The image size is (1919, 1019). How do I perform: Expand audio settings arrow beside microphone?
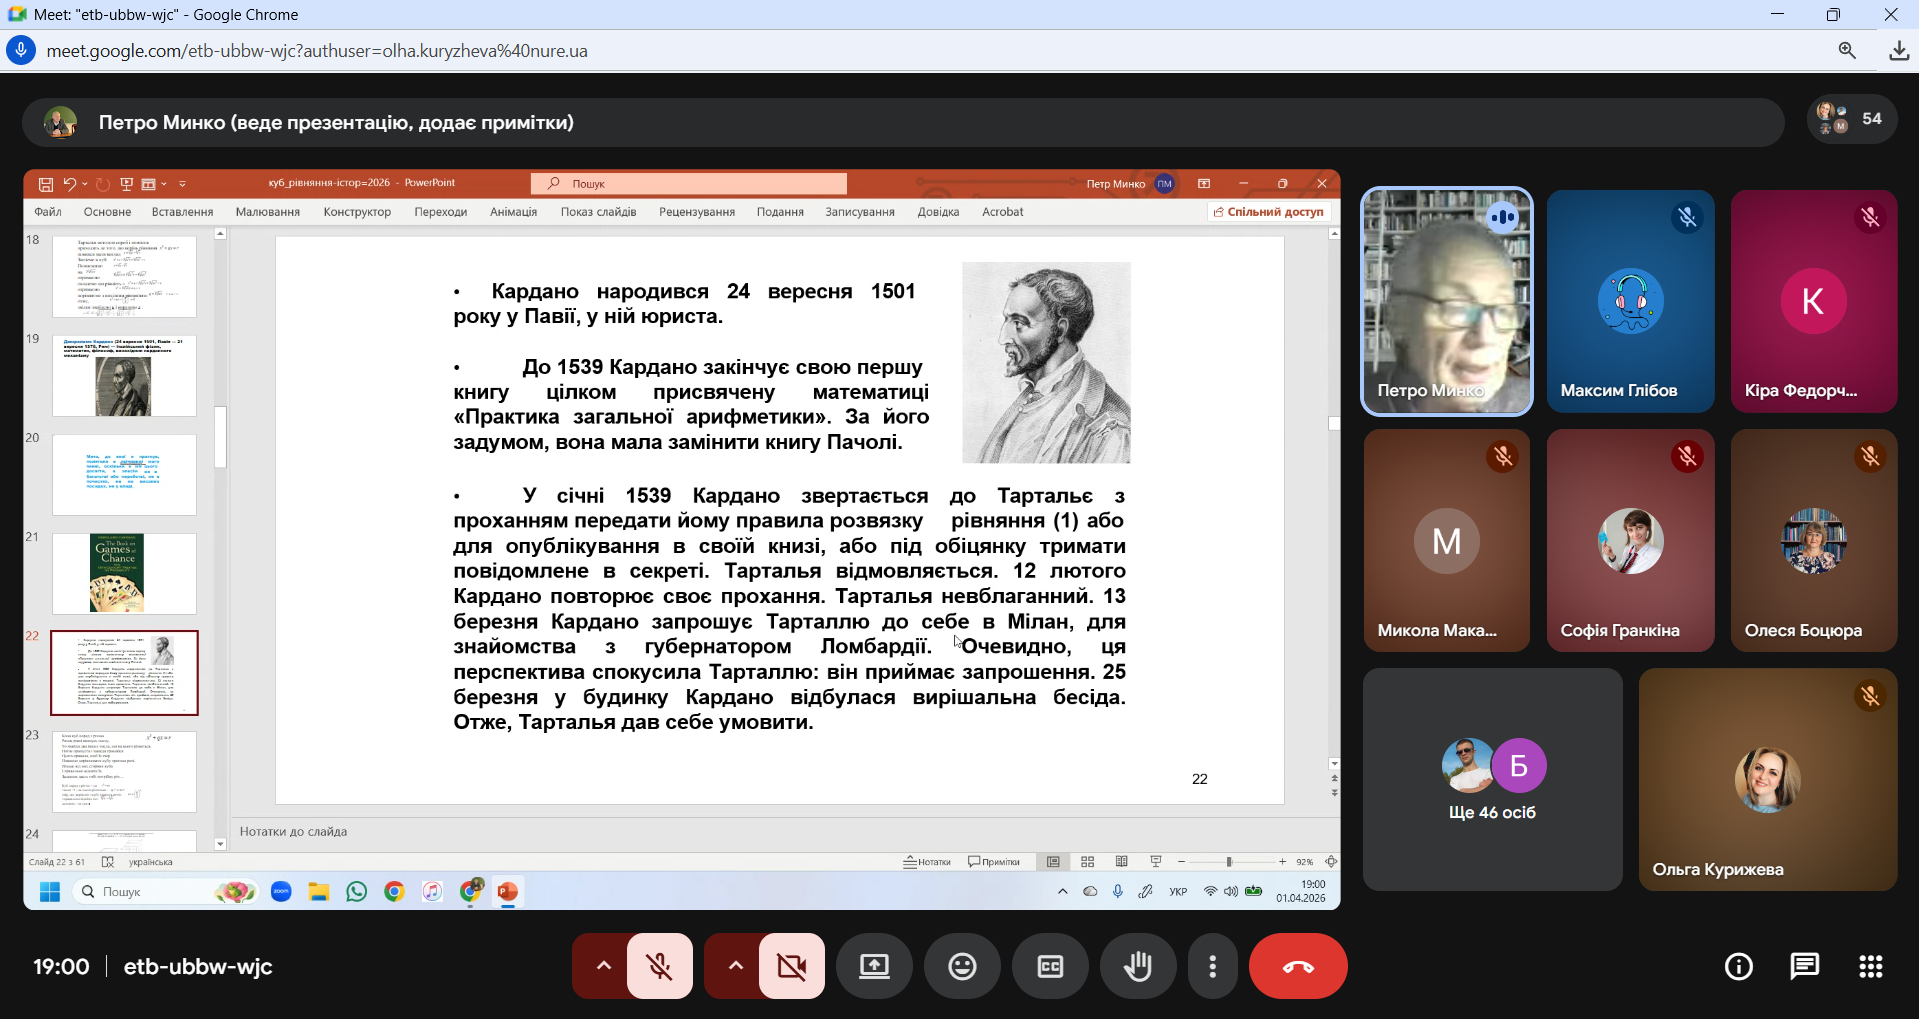pyautogui.click(x=603, y=966)
